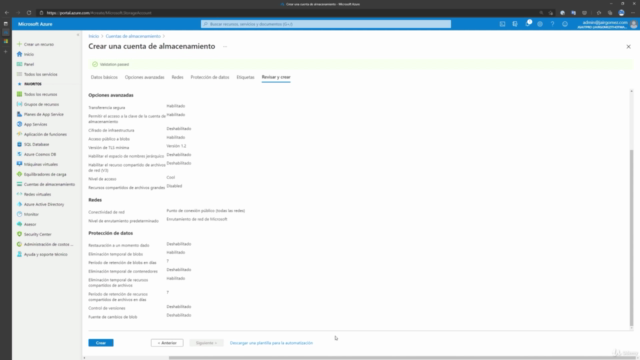
Task: Click the browser address bar
Action: pyautogui.click(x=286, y=13)
